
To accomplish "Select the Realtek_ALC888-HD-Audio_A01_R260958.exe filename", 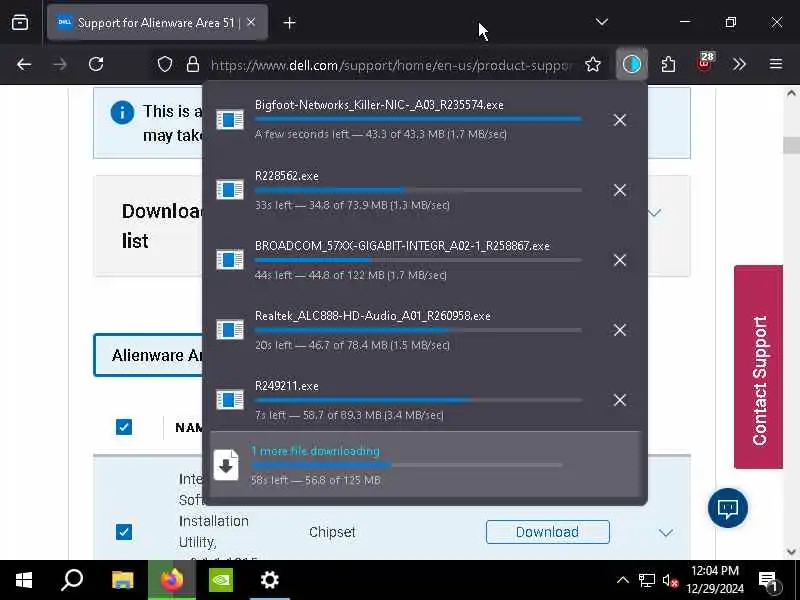I will coord(372,316).
